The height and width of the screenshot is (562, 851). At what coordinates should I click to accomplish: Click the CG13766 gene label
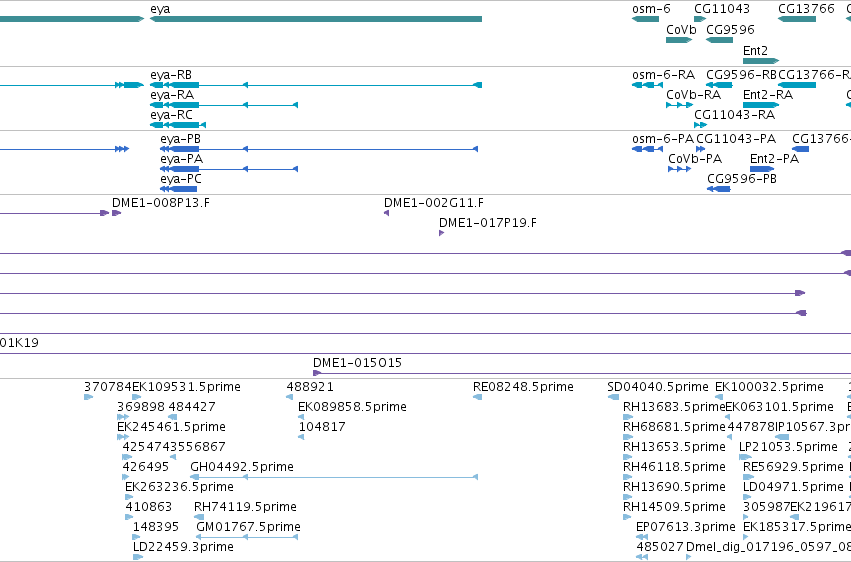pyautogui.click(x=806, y=9)
